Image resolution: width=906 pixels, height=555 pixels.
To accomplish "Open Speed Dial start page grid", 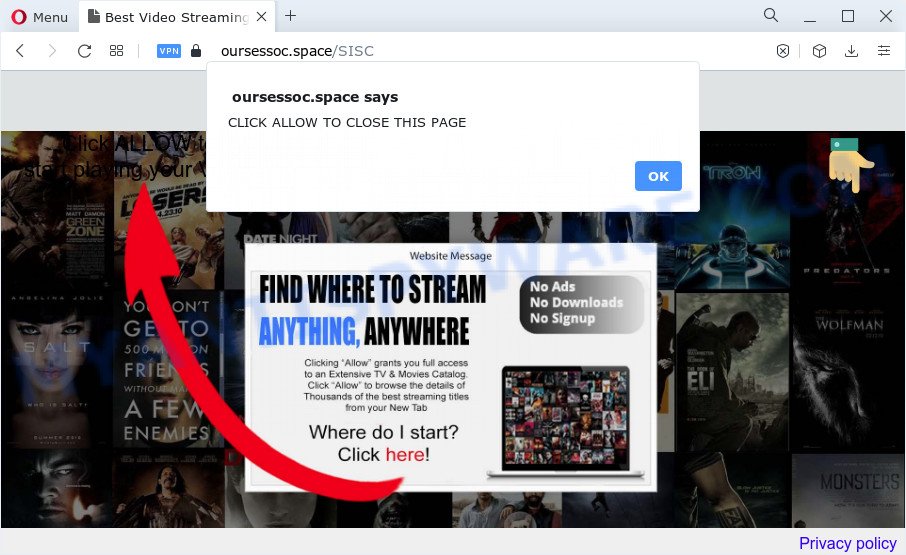I will tap(116, 51).
